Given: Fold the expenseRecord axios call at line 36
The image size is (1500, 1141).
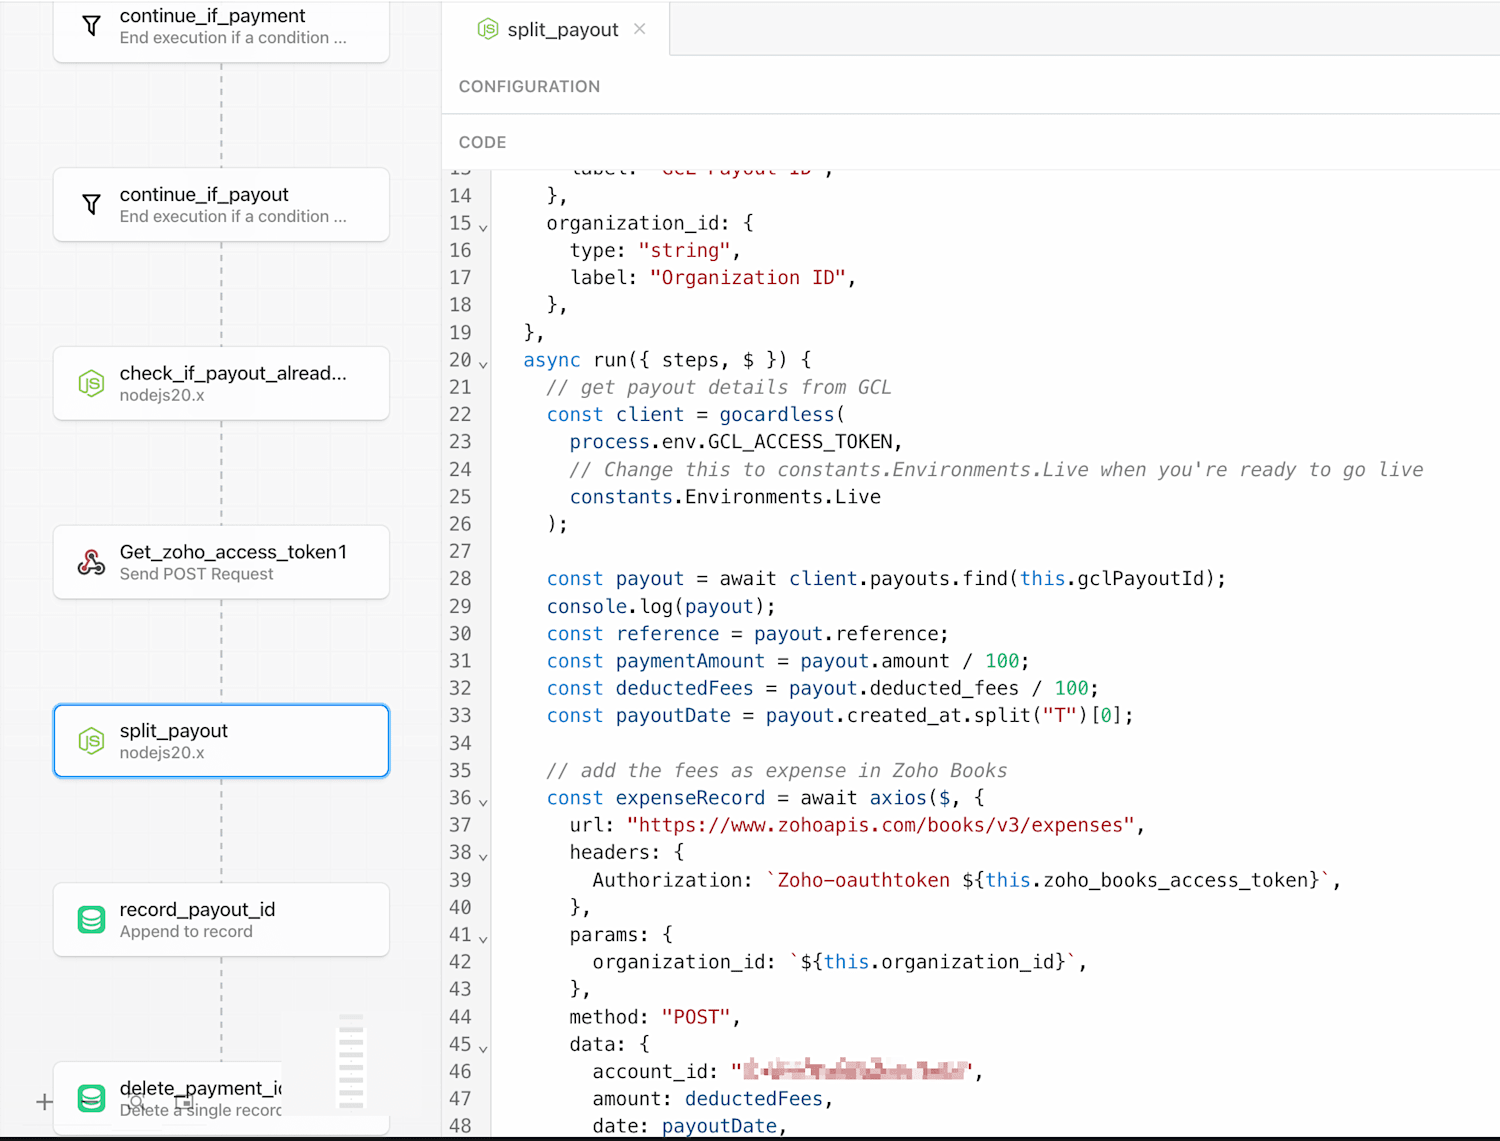Looking at the screenshot, I should [x=484, y=802].
